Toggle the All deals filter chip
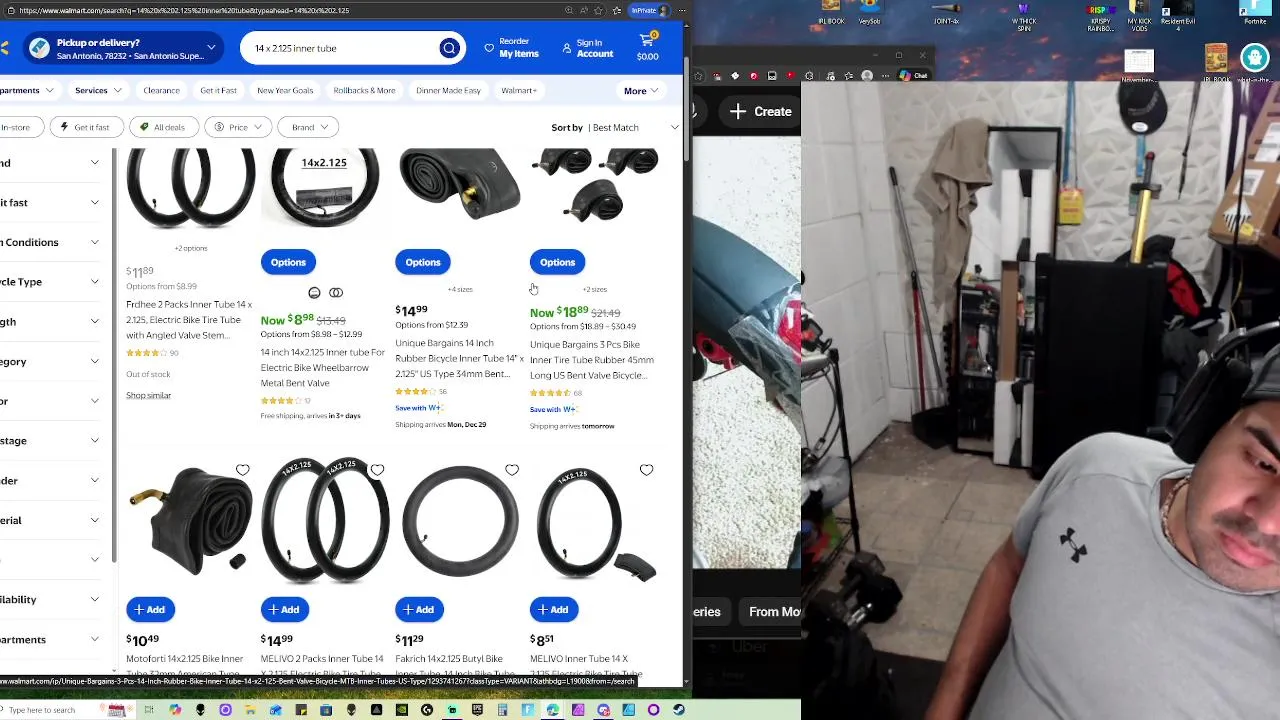 tap(163, 127)
